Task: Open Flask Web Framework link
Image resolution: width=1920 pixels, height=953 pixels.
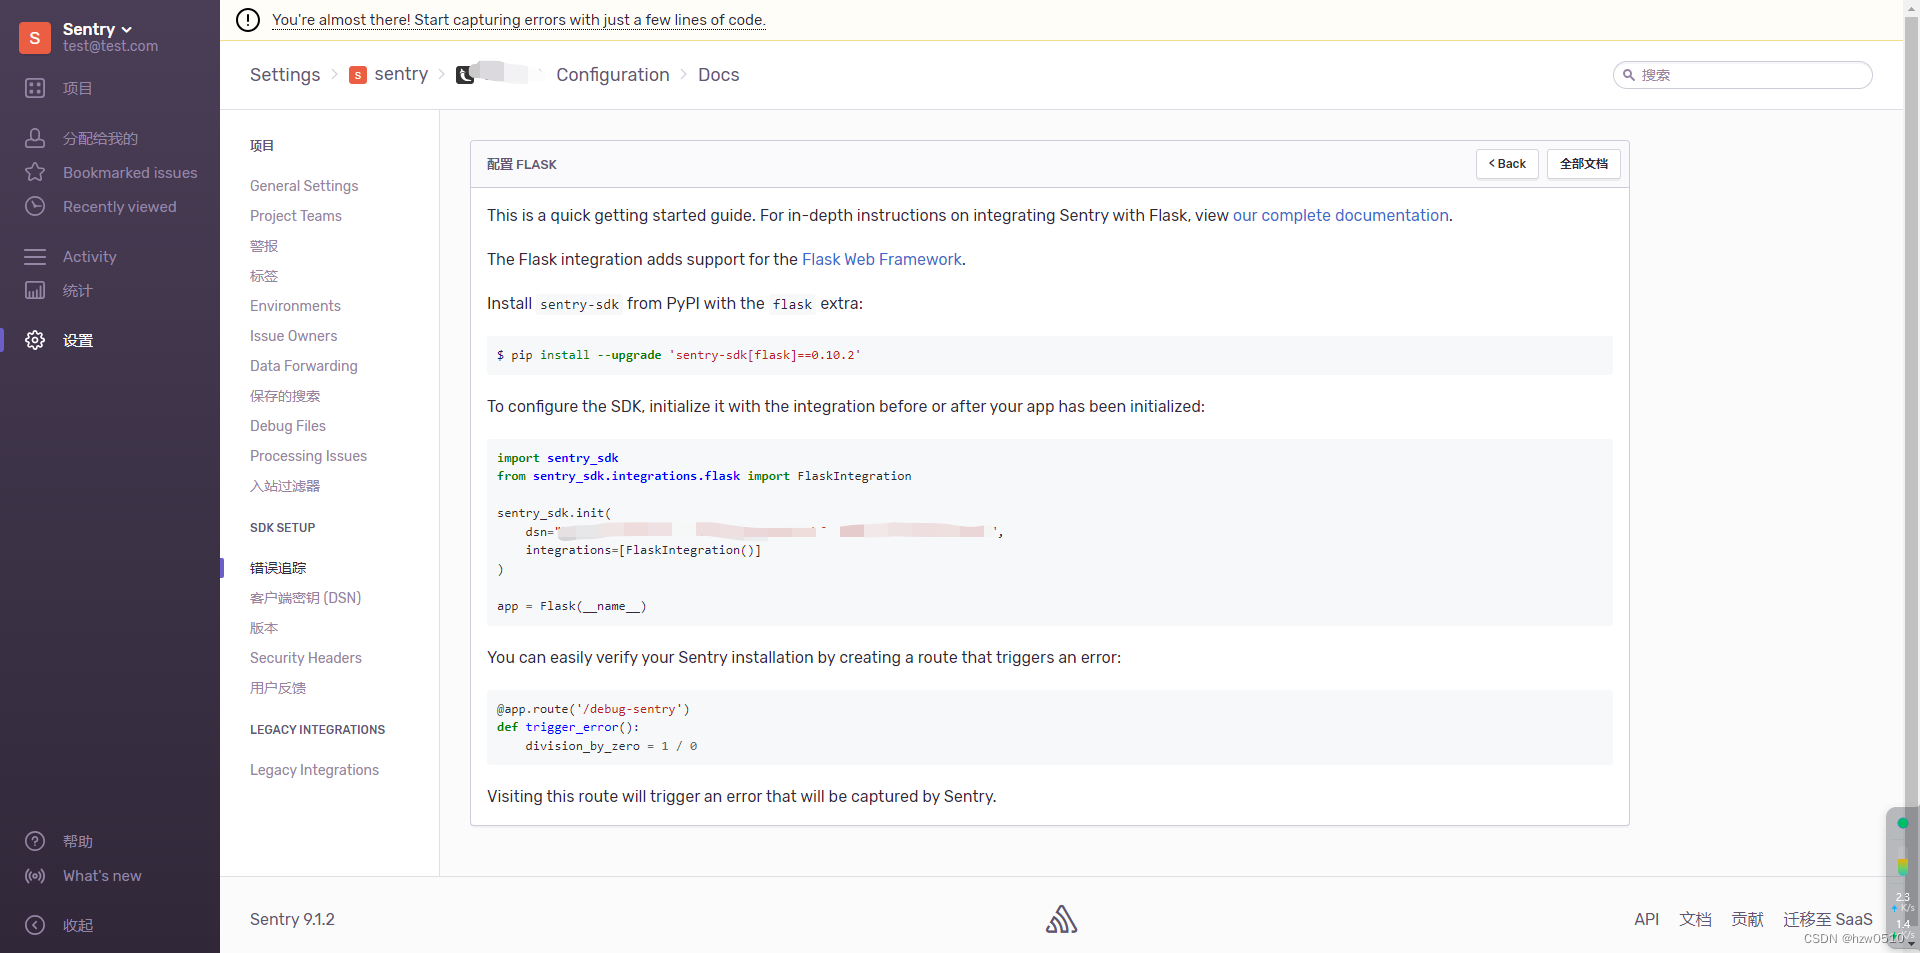Action: tap(882, 259)
